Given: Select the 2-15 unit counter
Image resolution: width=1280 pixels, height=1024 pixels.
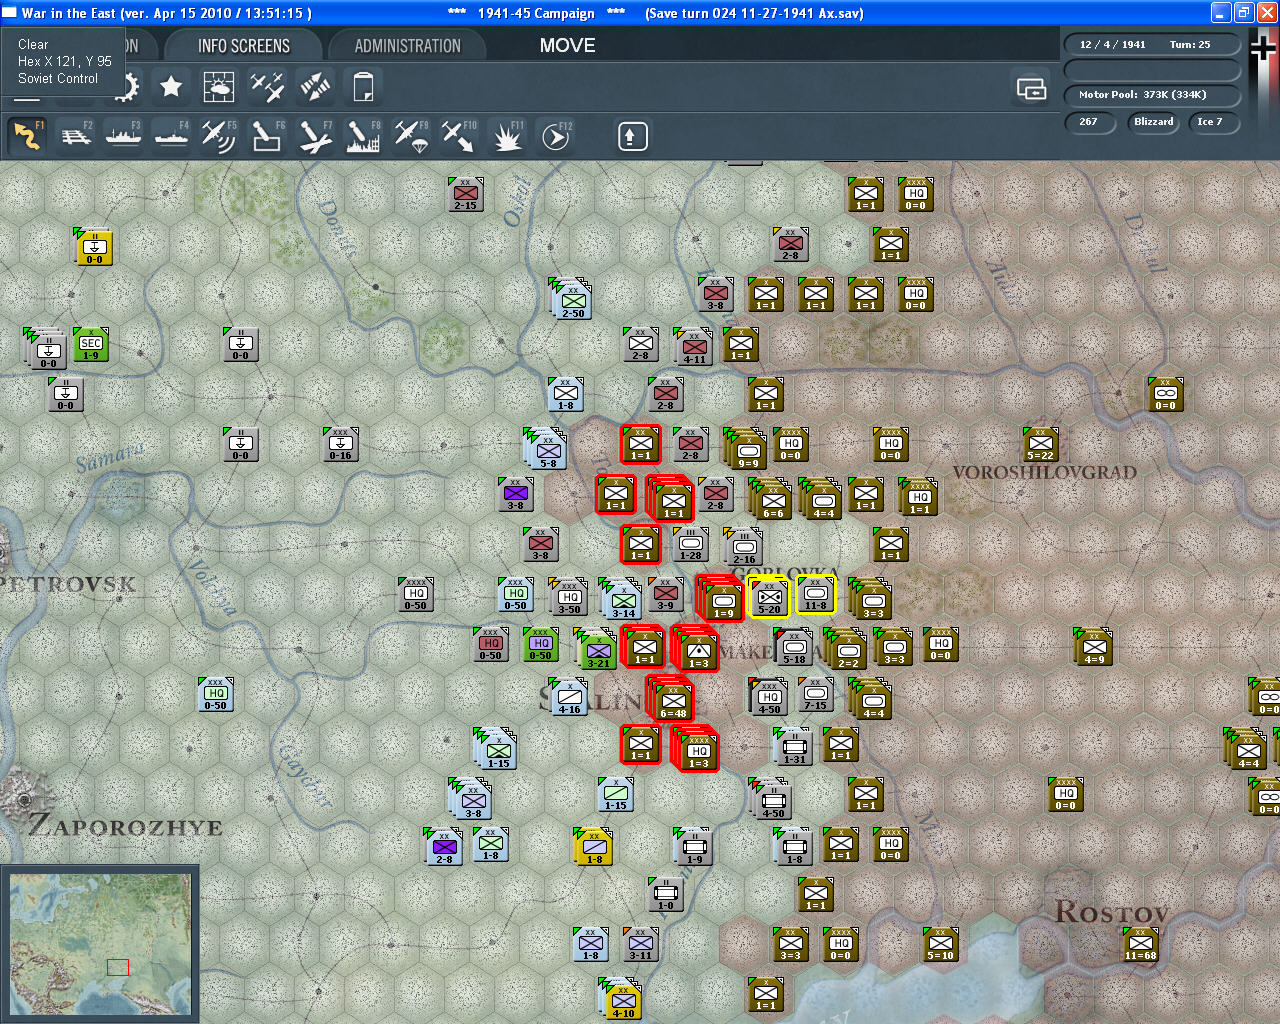Looking at the screenshot, I should [x=466, y=195].
